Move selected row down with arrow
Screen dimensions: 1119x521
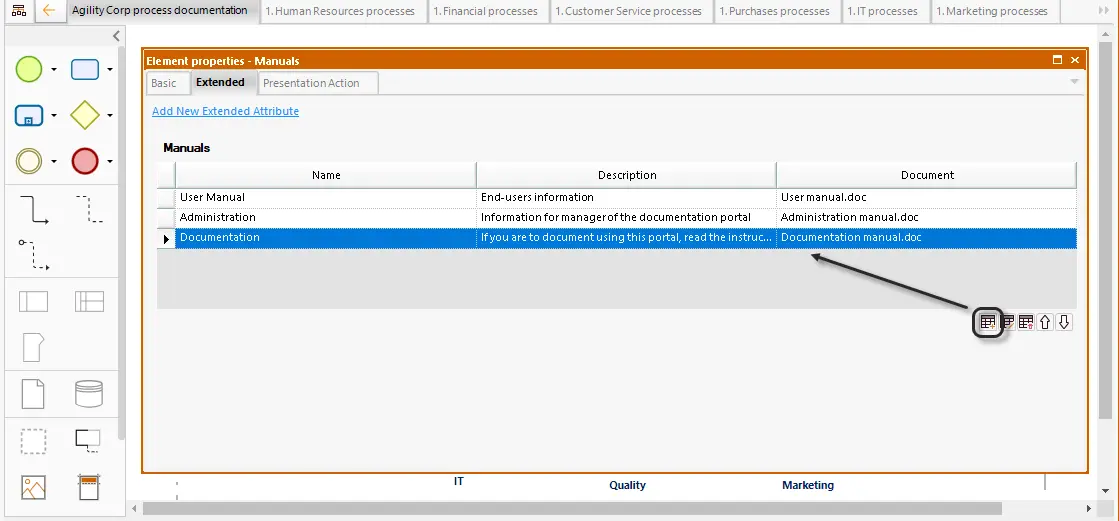click(x=1064, y=322)
